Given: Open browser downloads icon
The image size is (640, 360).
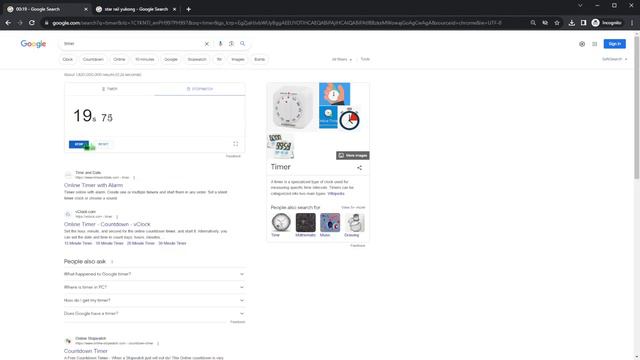Looking at the screenshot, I should click(x=571, y=23).
